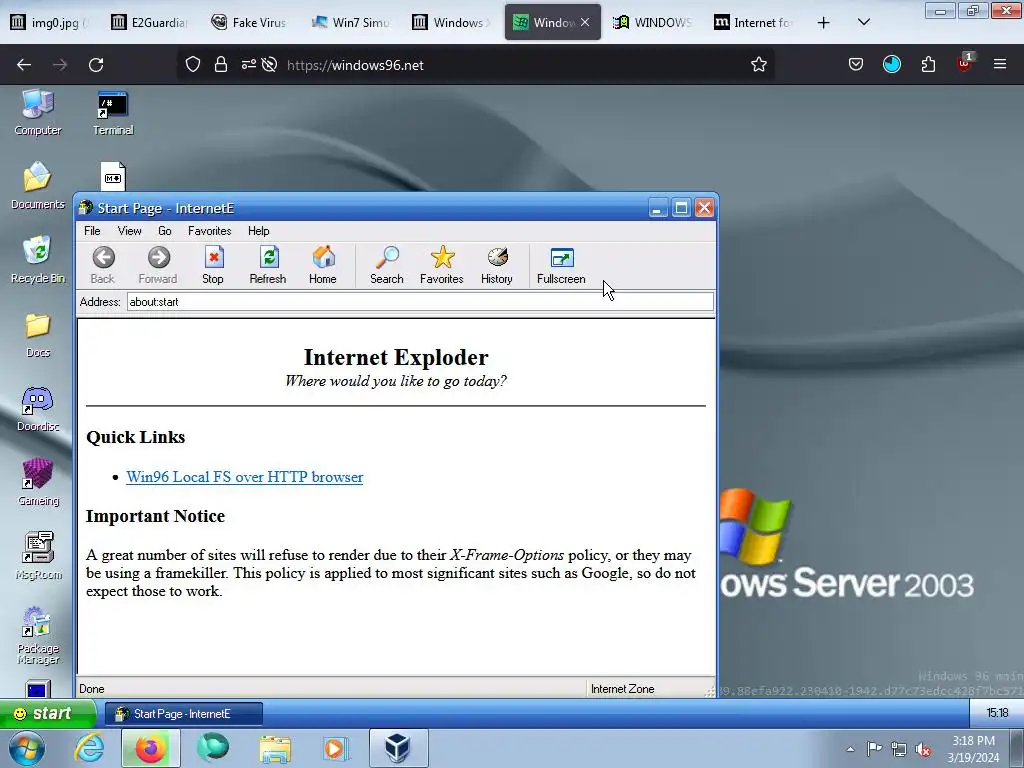Image resolution: width=1024 pixels, height=768 pixels.
Task: Open a new Firefox tab
Action: 824,23
